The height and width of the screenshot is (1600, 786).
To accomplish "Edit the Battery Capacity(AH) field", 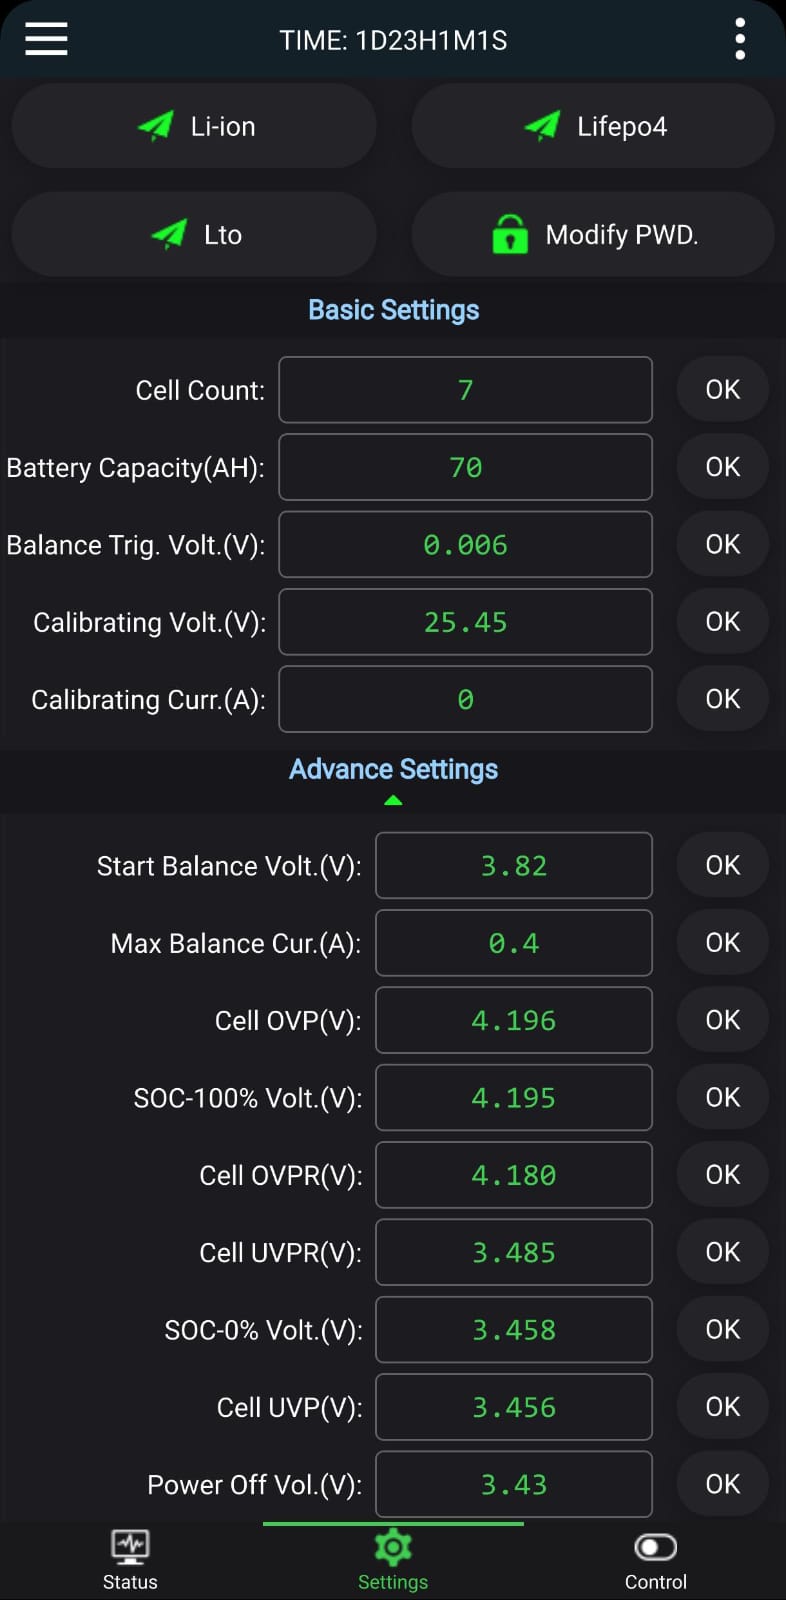I will click(x=465, y=467).
